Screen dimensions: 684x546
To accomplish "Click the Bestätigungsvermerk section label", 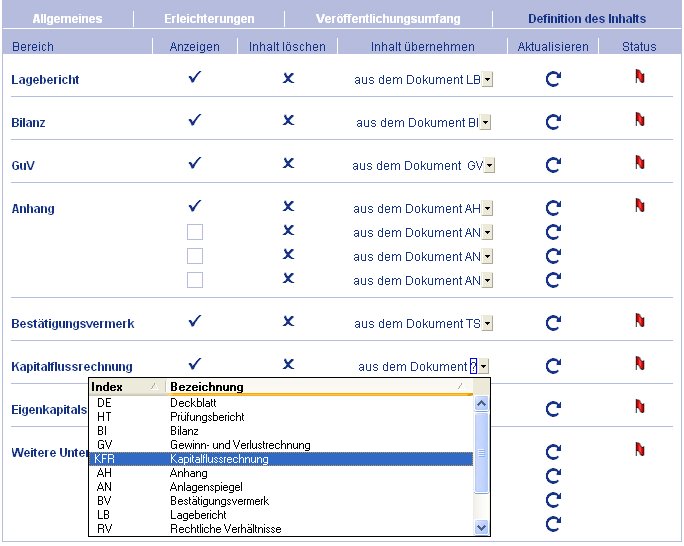I will coord(72,324).
